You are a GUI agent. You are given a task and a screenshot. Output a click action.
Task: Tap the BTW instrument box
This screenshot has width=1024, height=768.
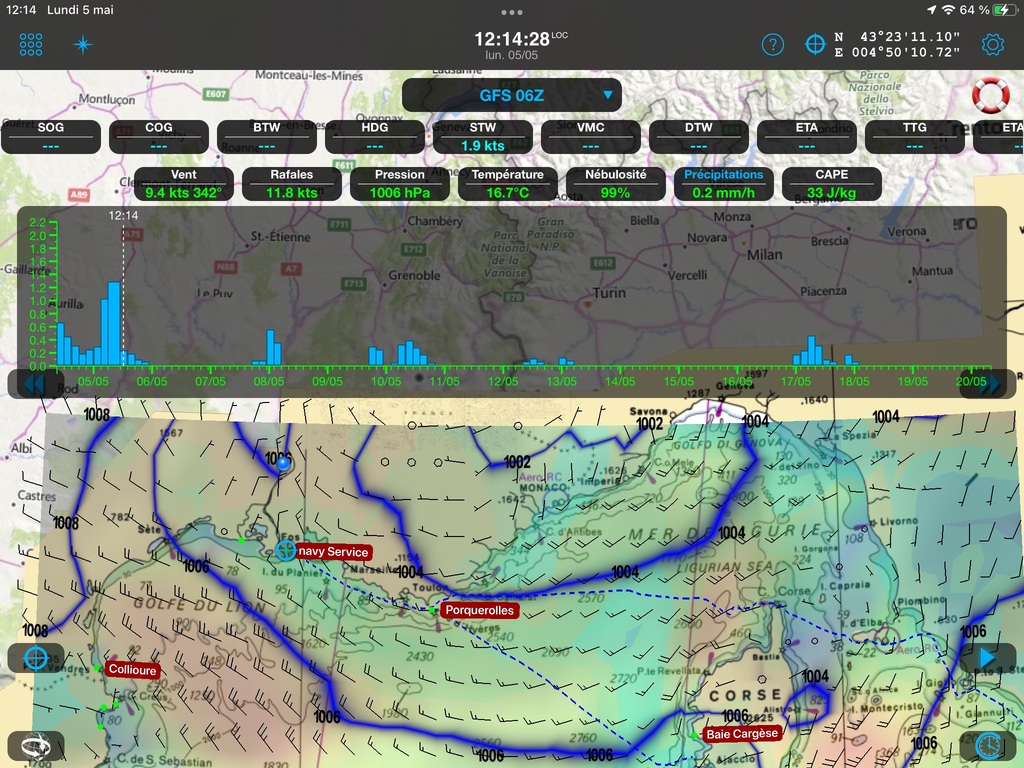click(266, 136)
